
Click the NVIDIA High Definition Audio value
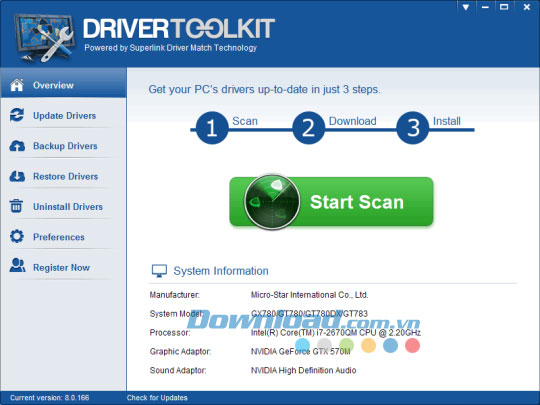303,371
